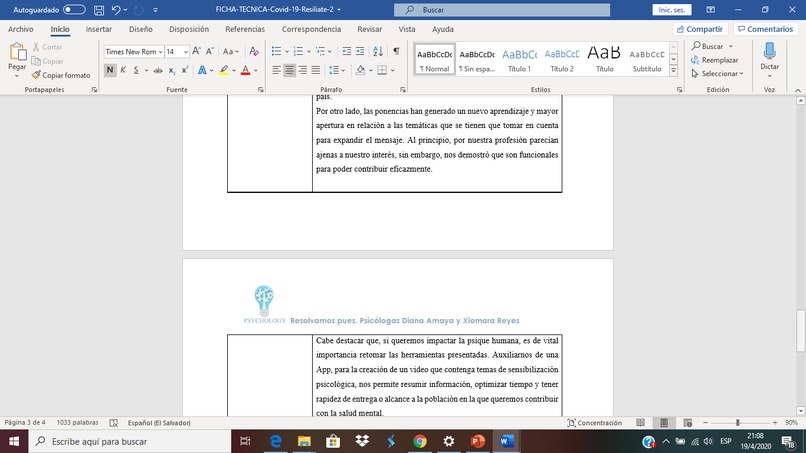Open the spelling proofing status icon
Viewport: 806px width, 453px height.
point(114,423)
